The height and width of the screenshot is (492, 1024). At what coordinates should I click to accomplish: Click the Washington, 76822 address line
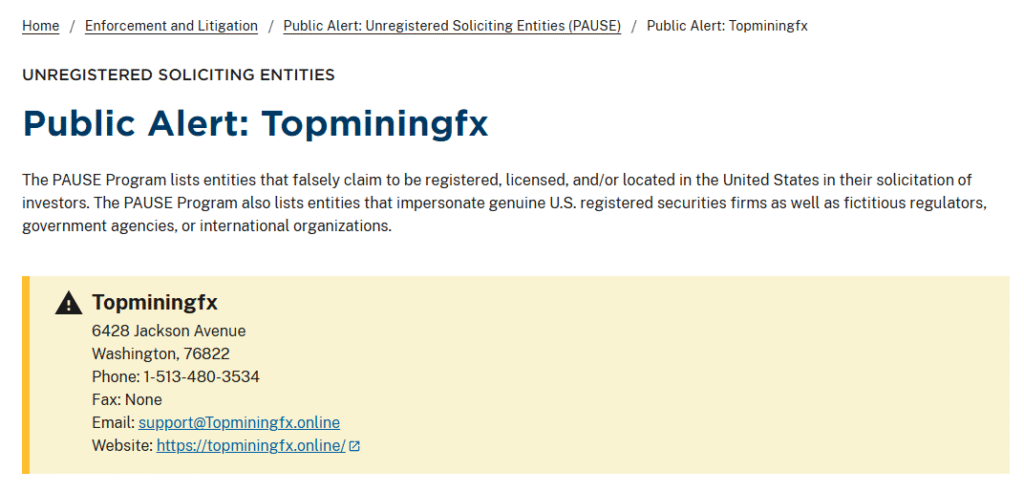161,354
